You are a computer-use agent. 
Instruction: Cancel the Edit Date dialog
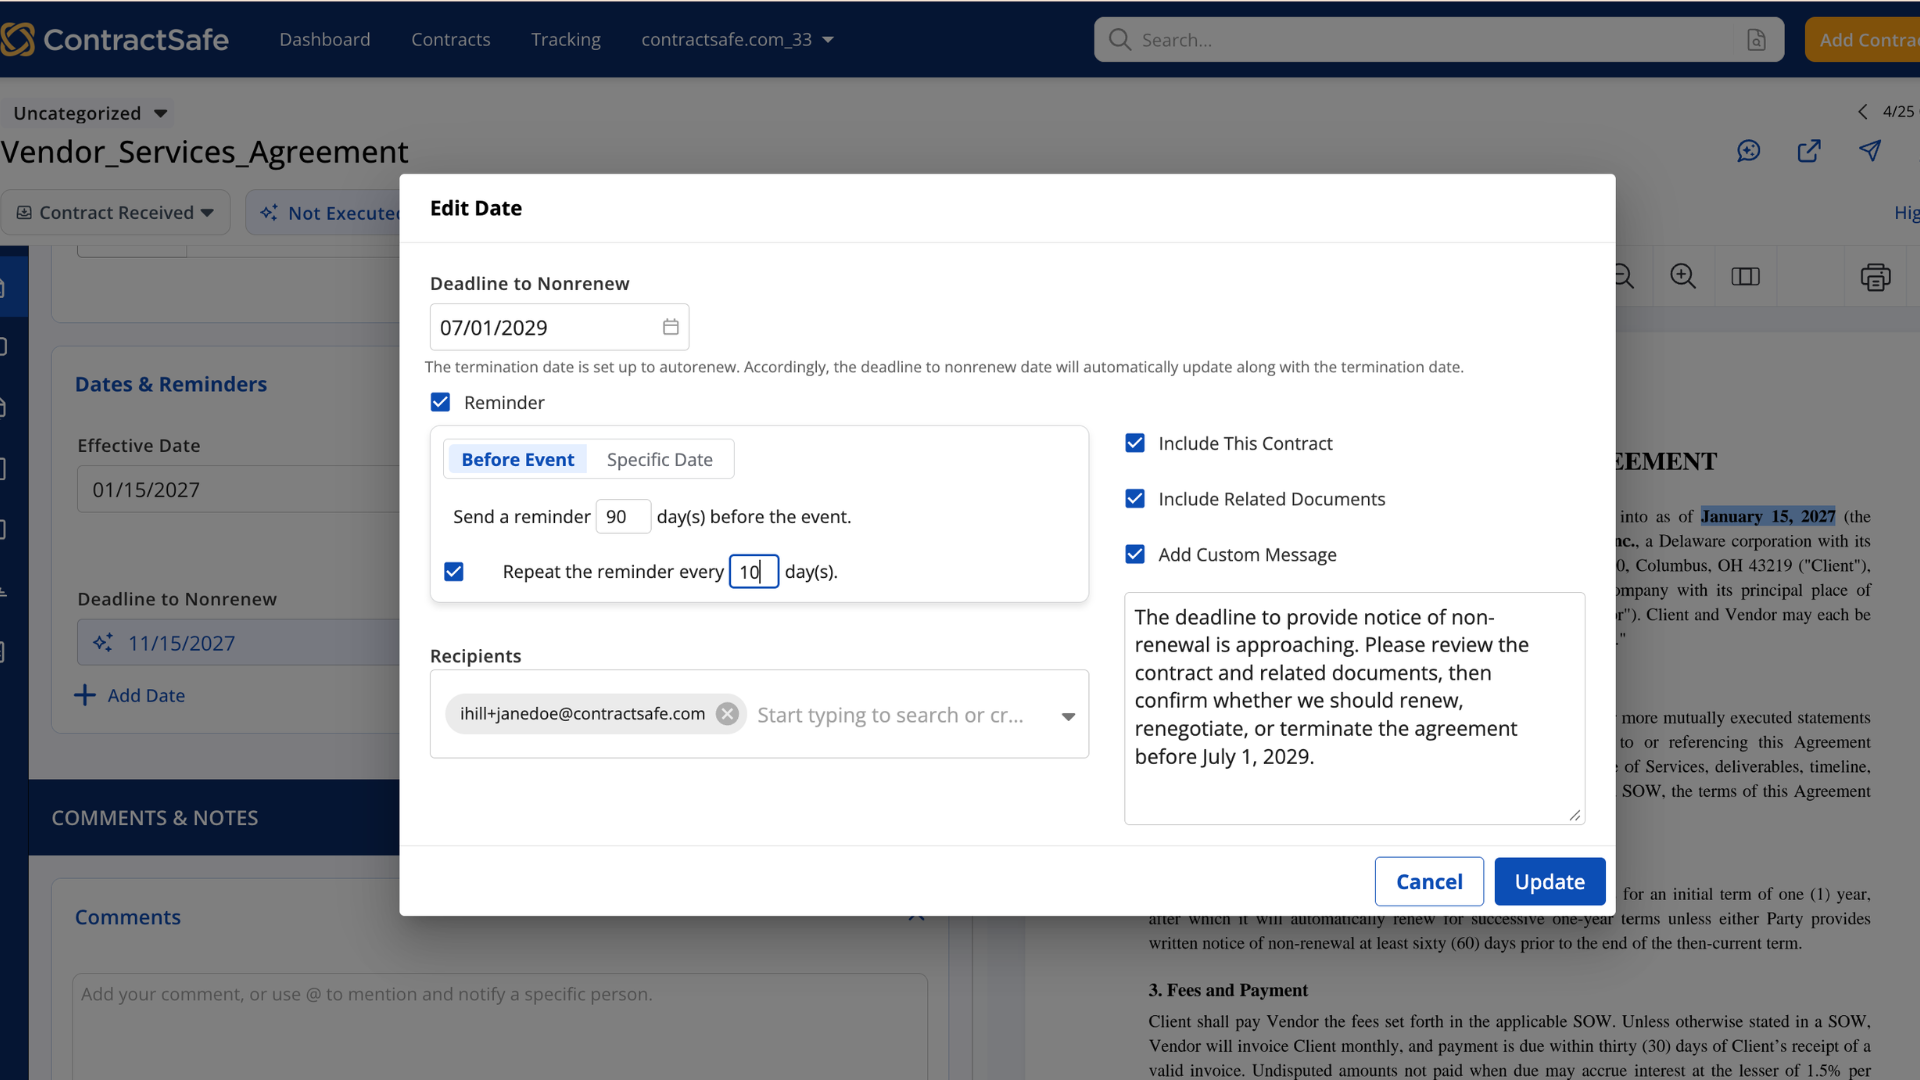[1429, 881]
